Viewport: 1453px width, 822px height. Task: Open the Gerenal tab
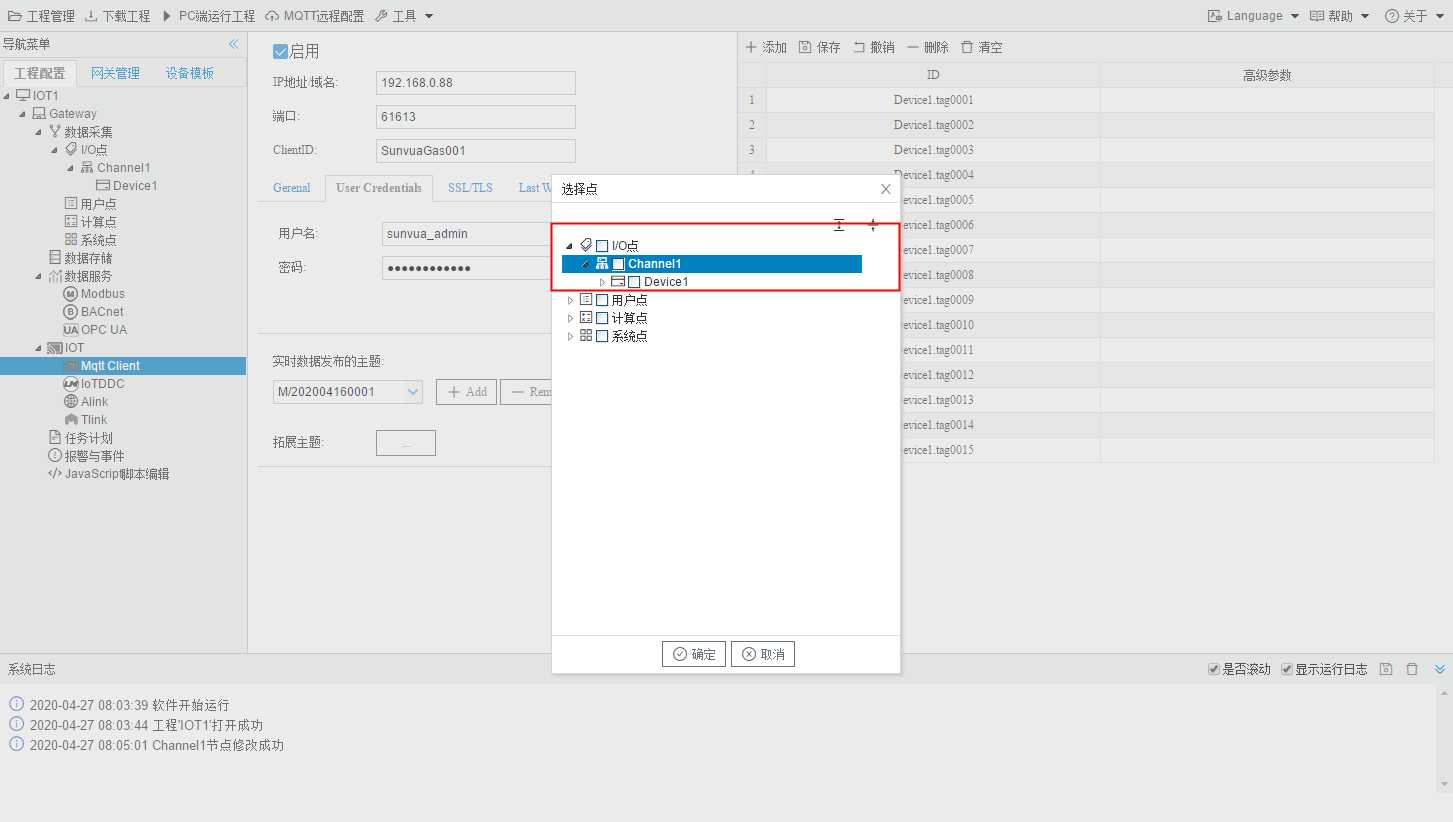click(x=292, y=188)
